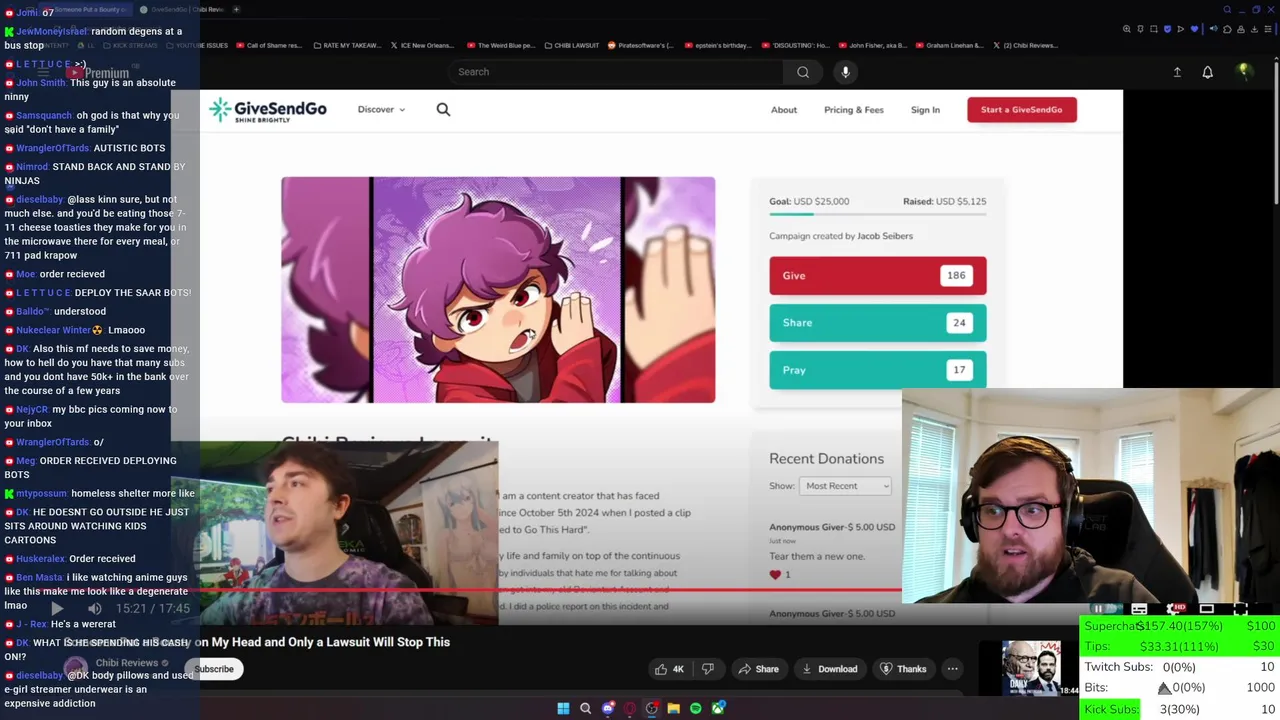
Task: Open the 'Piratesoftware's' bookmark
Action: point(640,45)
